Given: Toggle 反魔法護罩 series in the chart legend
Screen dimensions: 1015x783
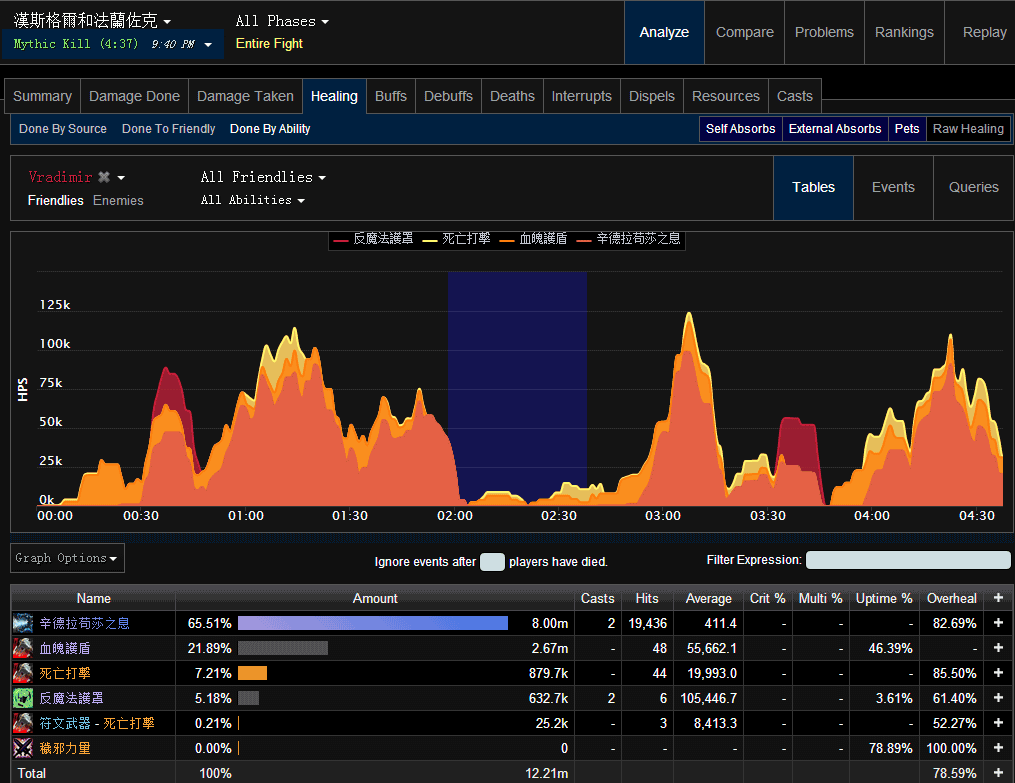Looking at the screenshot, I should pos(374,239).
